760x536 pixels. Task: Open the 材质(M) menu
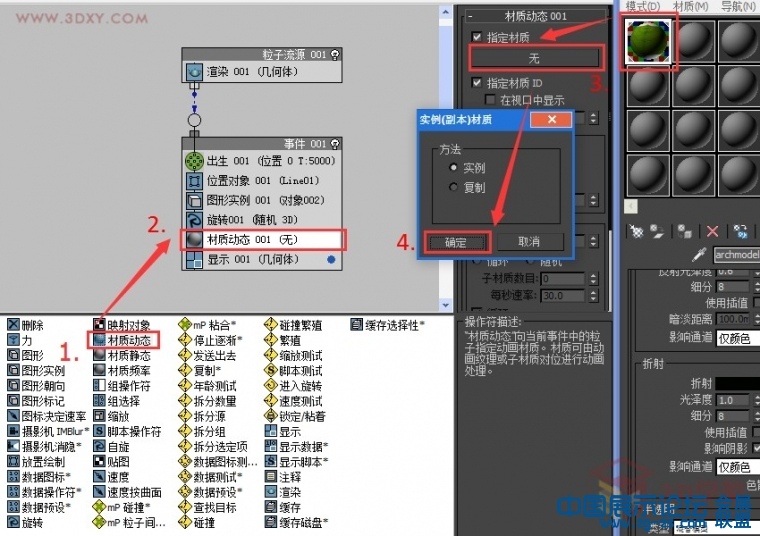click(x=691, y=6)
